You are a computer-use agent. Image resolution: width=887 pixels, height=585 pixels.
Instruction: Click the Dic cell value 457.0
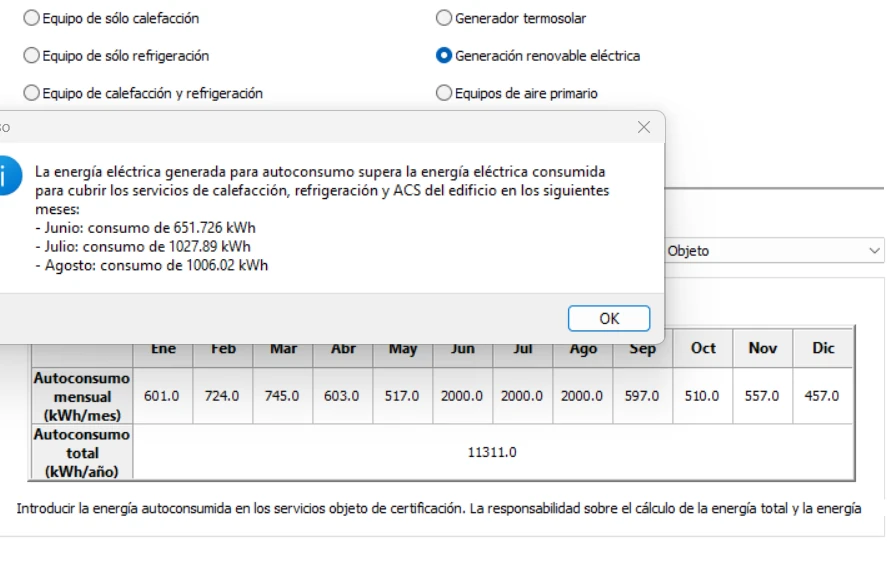[822, 396]
